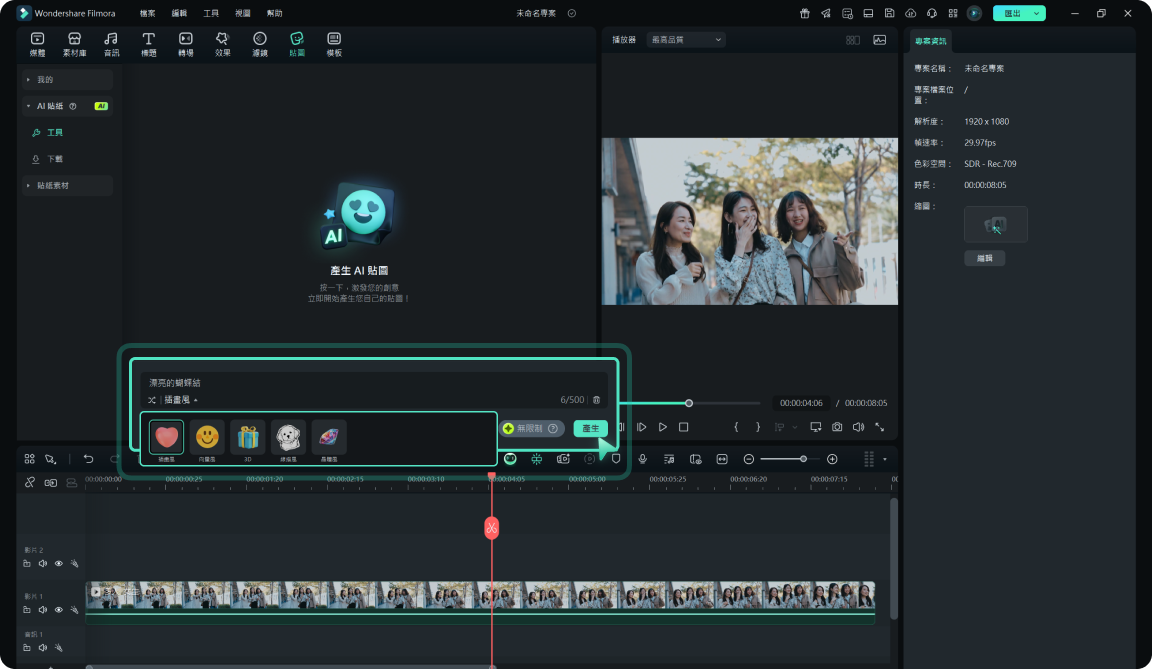Viewport: 1152px width, 669px height.
Task: Click the 無限制 credits button
Action: tap(531, 428)
